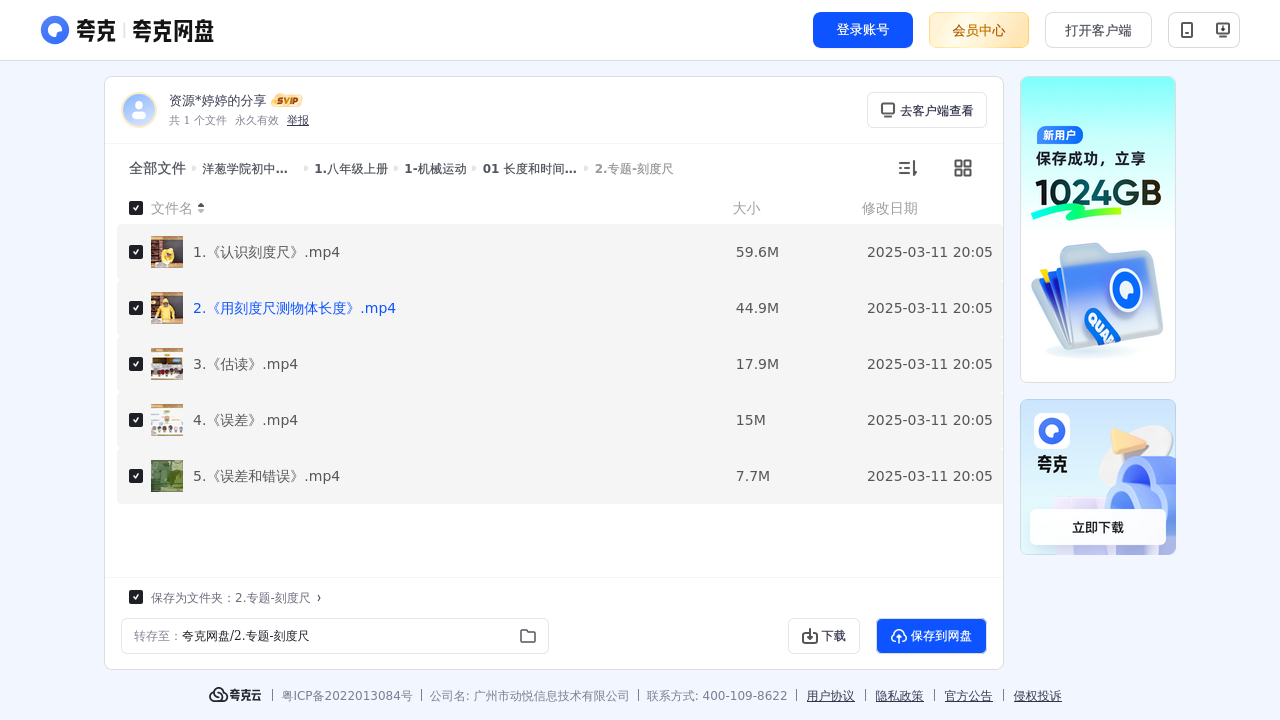Screen dimensions: 1280x720
Task: Open 会员中心 member center
Action: (979, 30)
